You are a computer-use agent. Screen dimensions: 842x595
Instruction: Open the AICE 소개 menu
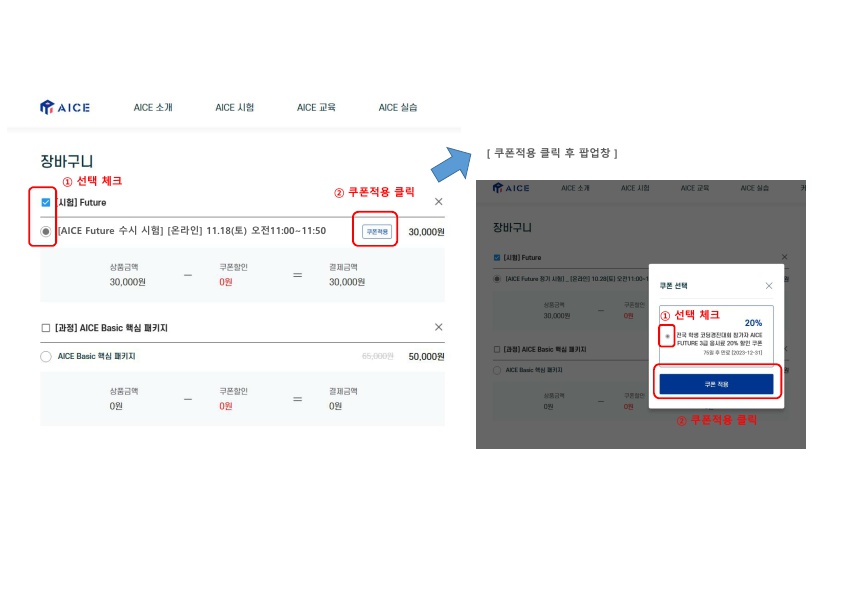point(153,107)
